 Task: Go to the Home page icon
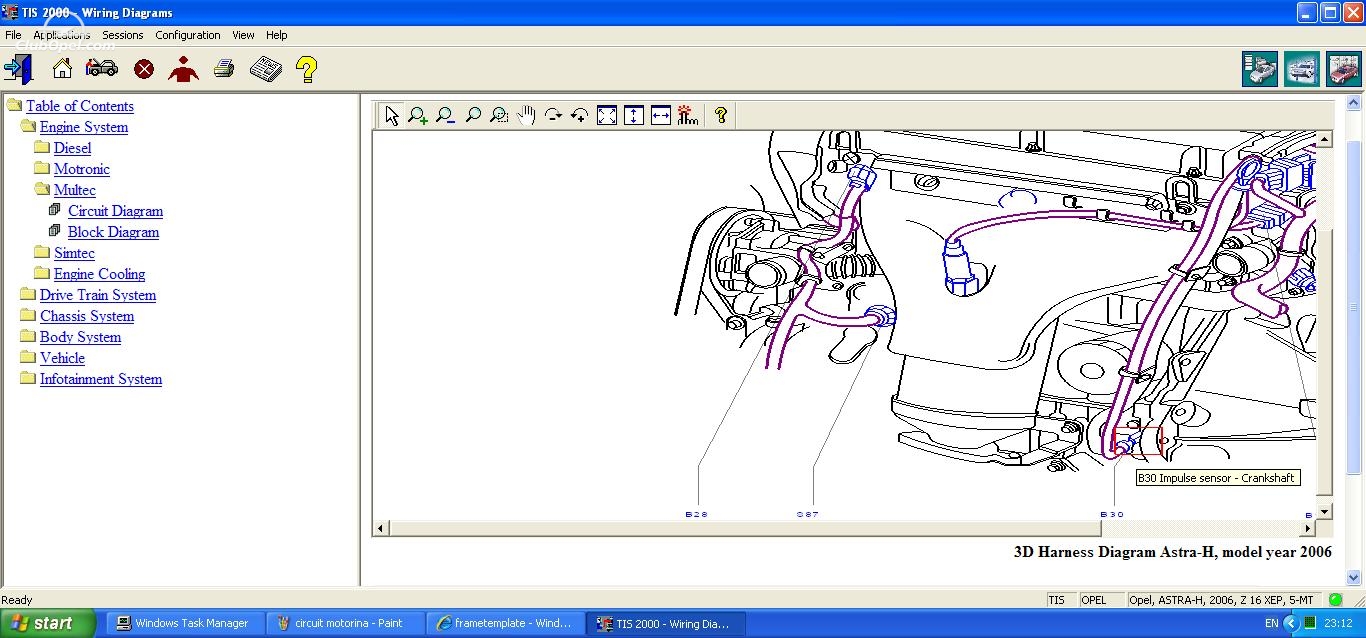click(x=62, y=69)
